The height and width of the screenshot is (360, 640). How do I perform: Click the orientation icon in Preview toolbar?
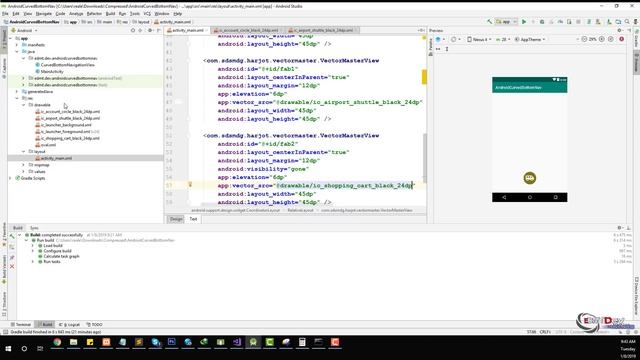pos(454,40)
